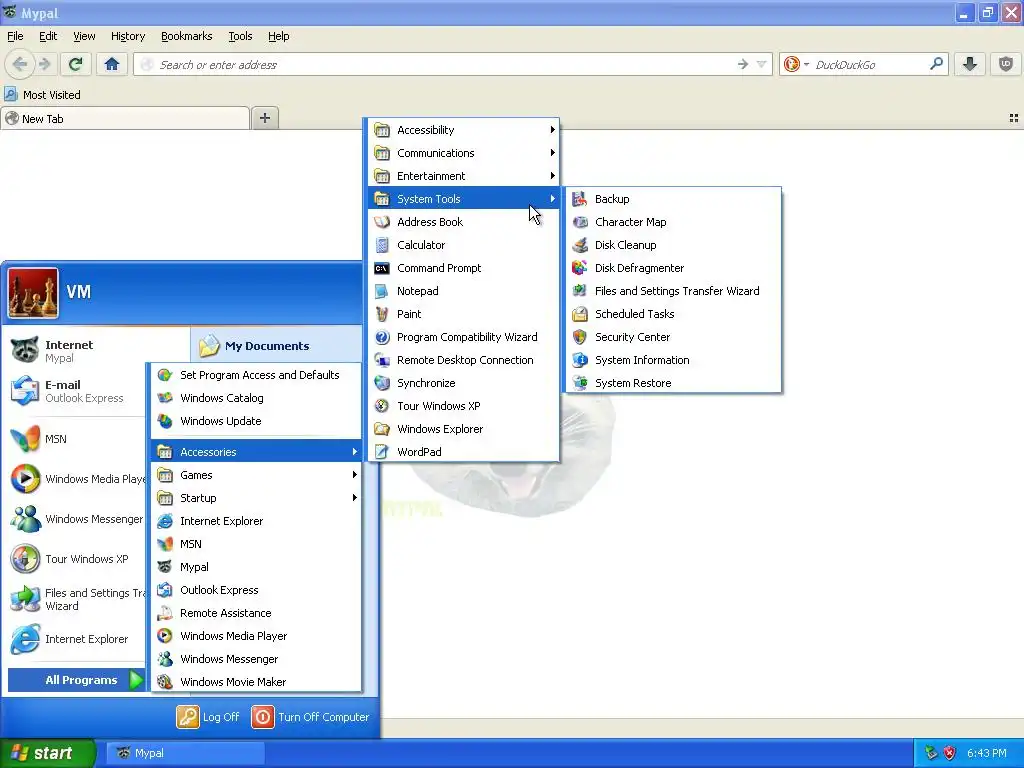Click Turn Off Computer button

[x=311, y=716]
